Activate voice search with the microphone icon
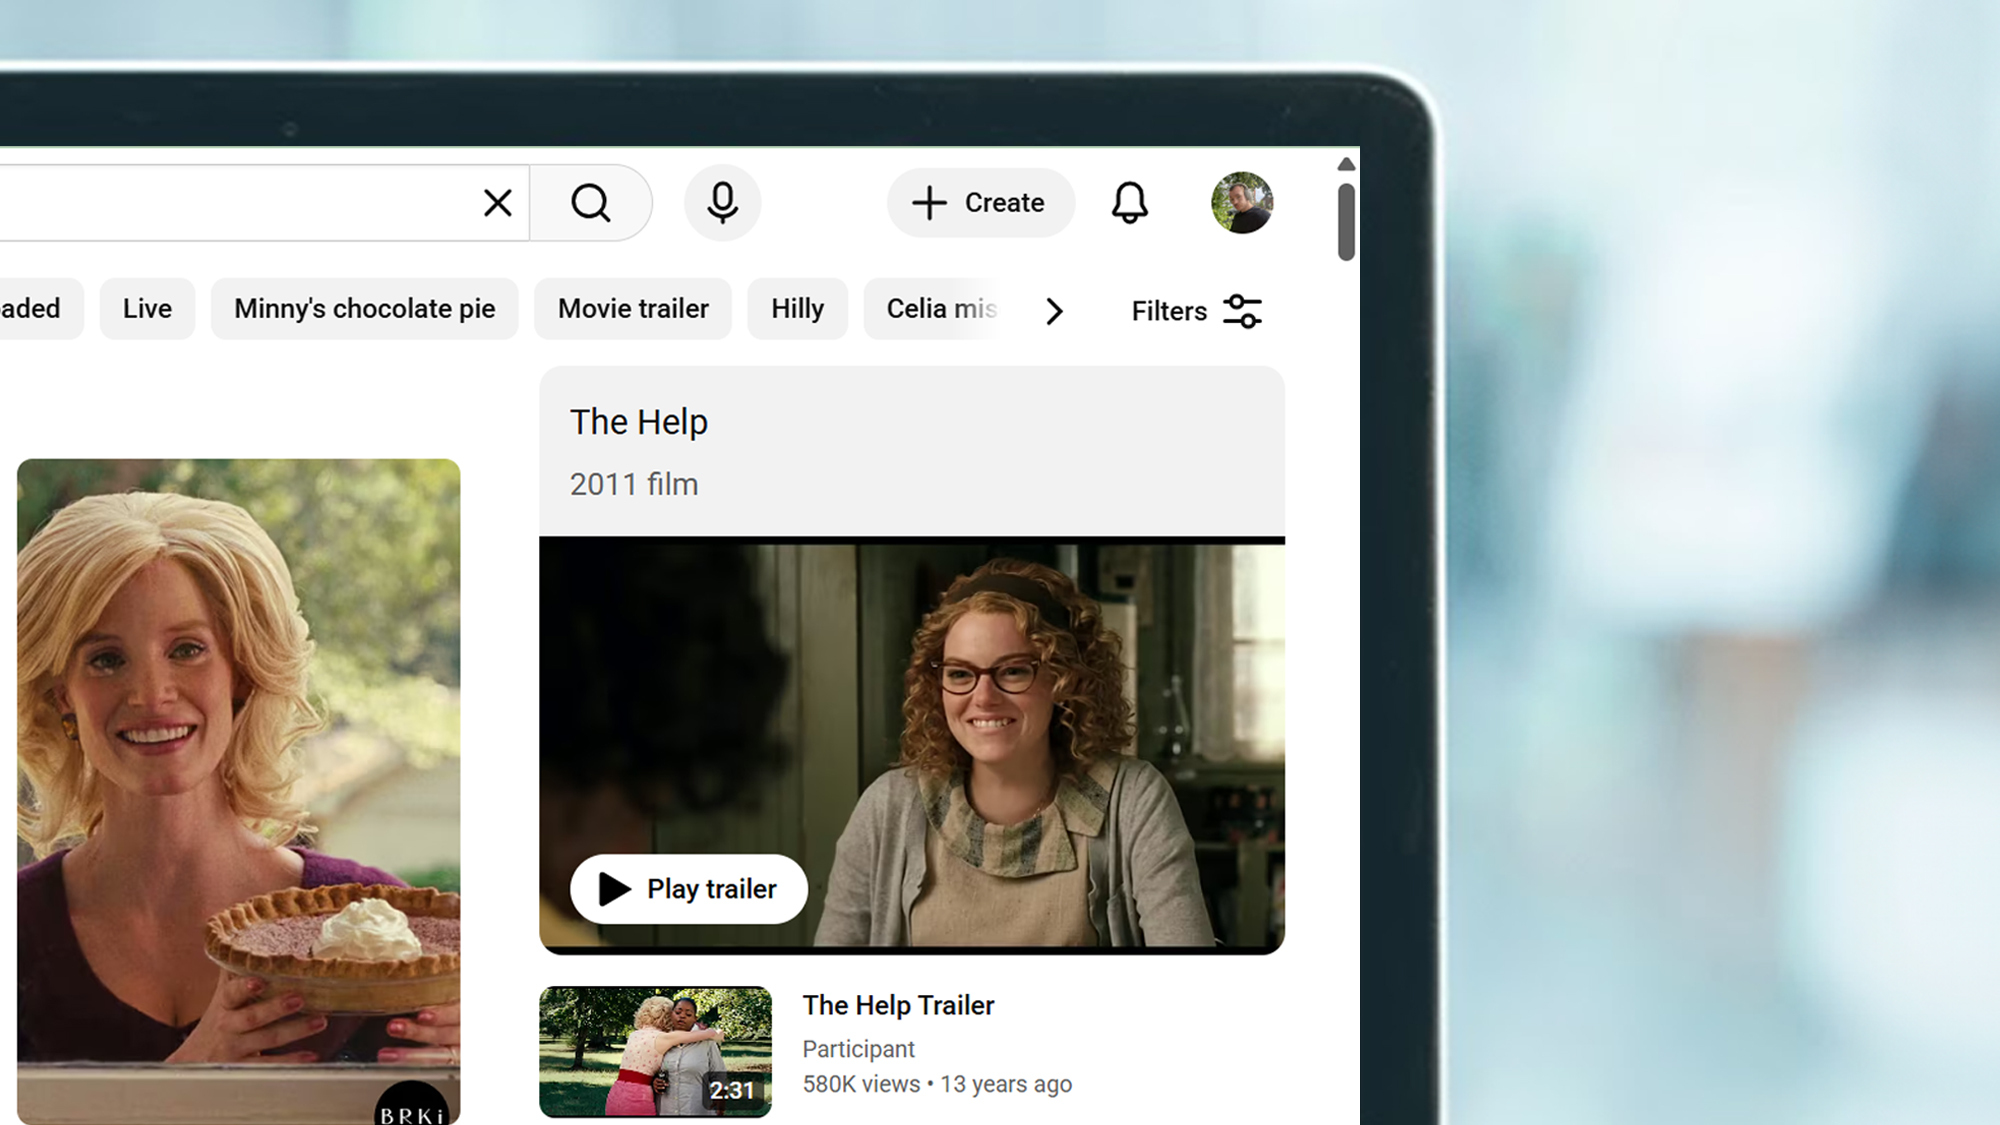 pyautogui.click(x=722, y=202)
